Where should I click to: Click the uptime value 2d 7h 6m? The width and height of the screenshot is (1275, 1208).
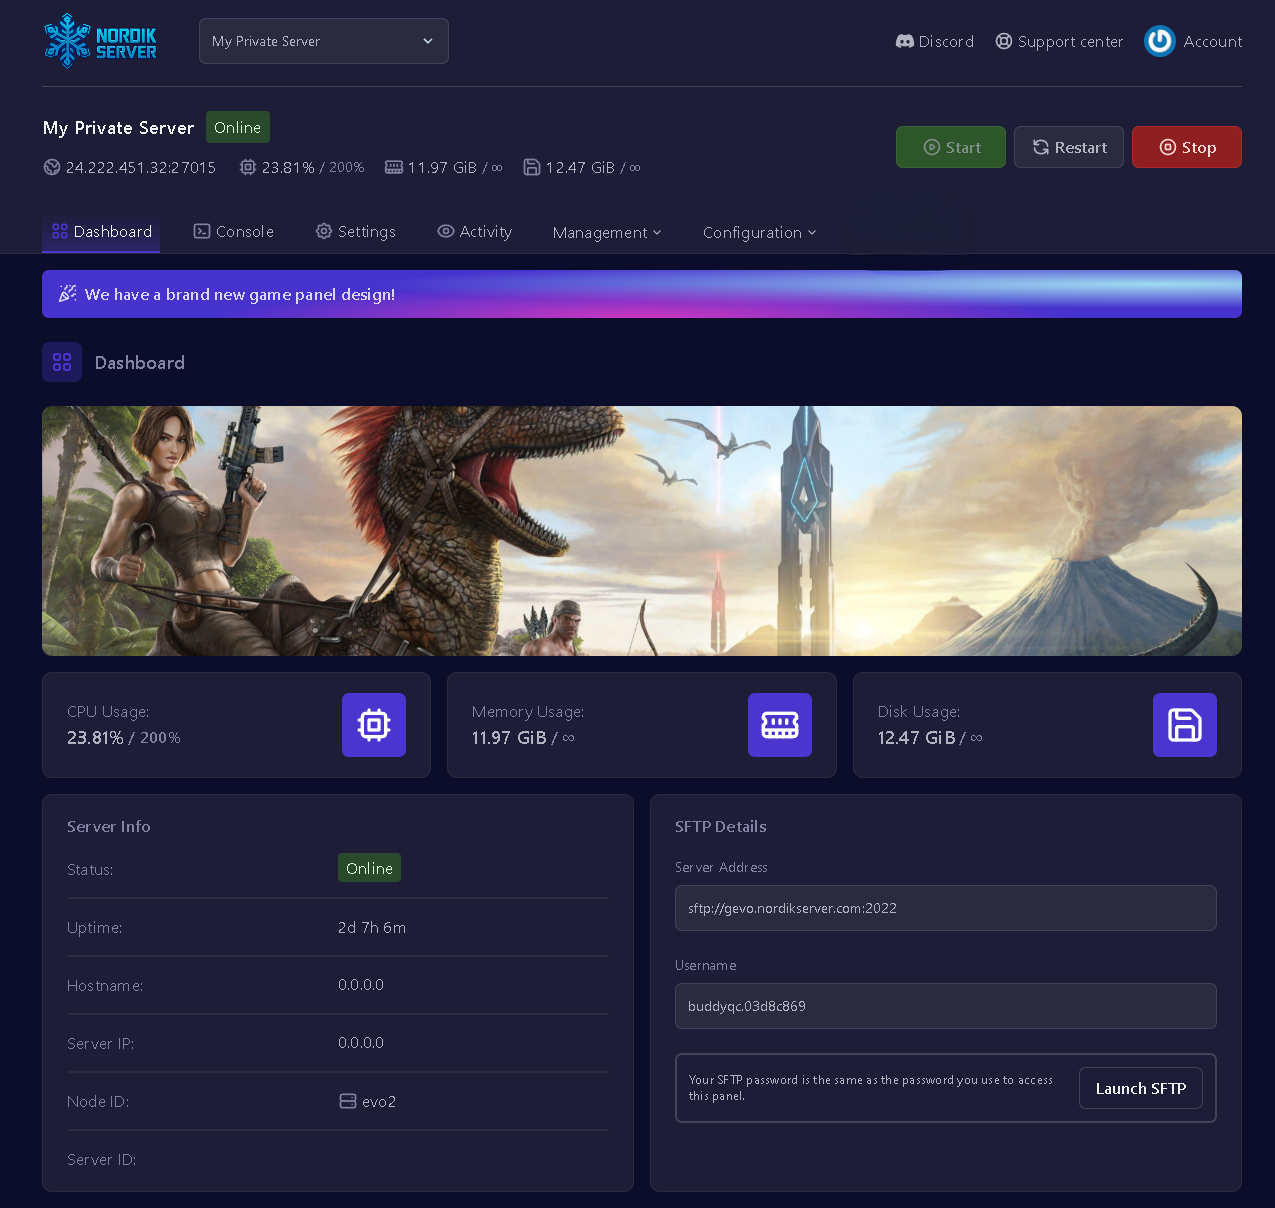tap(372, 927)
